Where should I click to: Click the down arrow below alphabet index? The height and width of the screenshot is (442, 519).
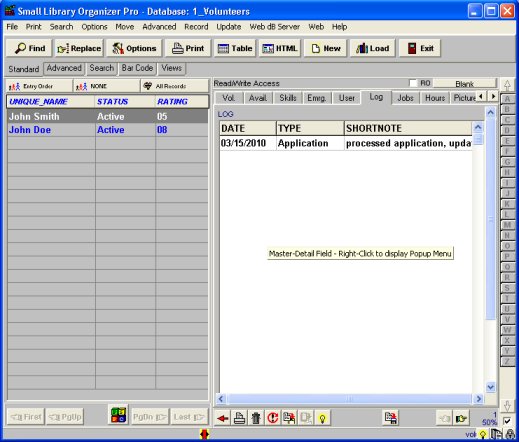507,406
